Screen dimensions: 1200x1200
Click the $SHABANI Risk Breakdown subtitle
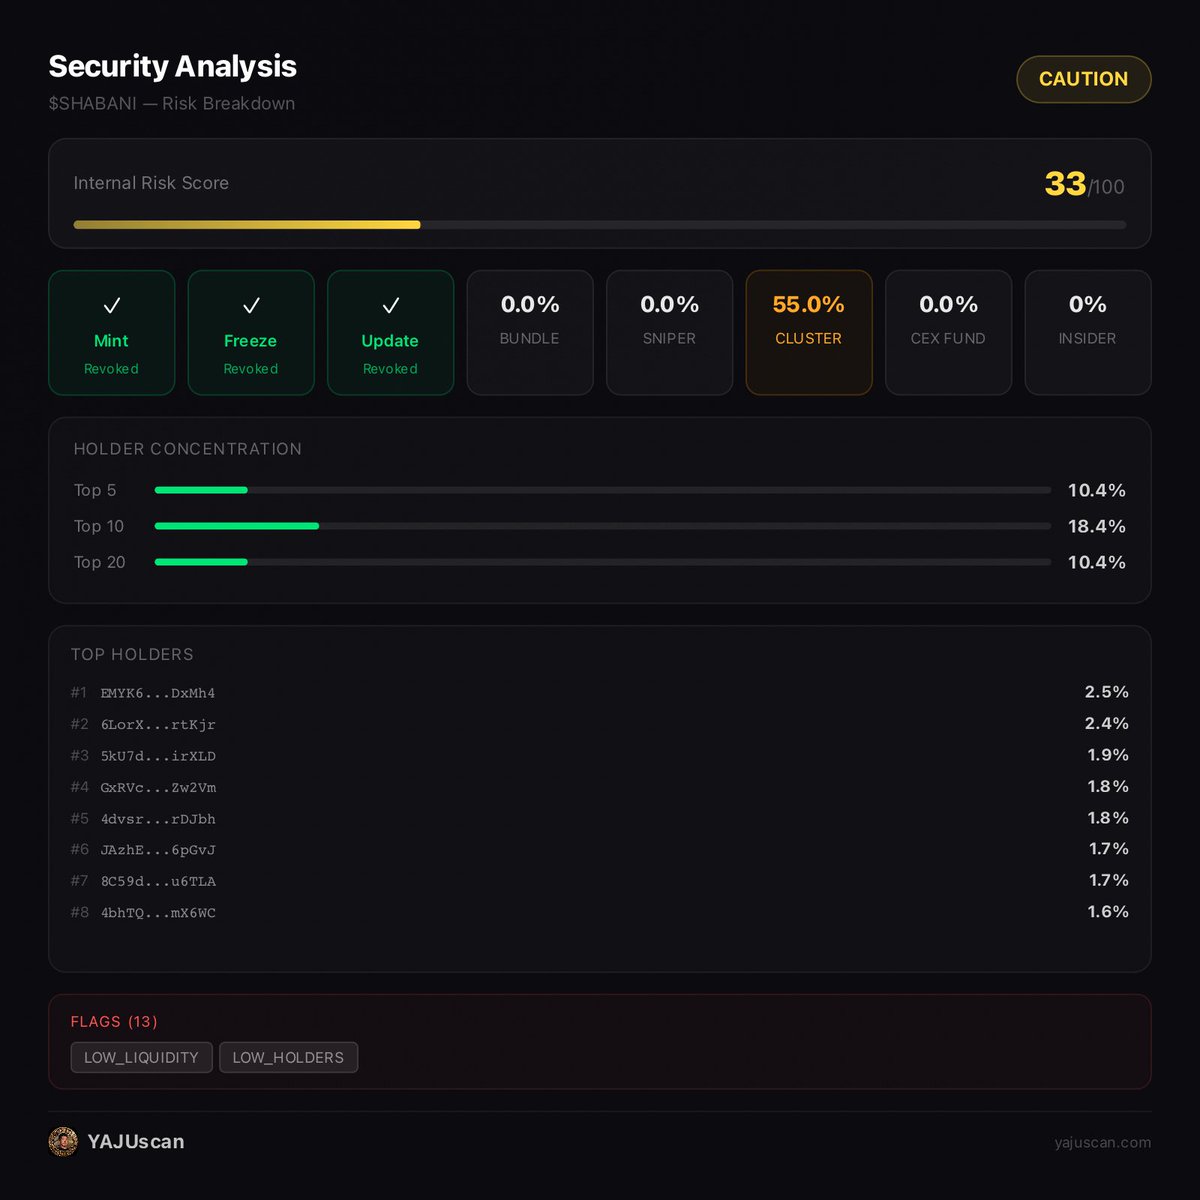[x=172, y=103]
